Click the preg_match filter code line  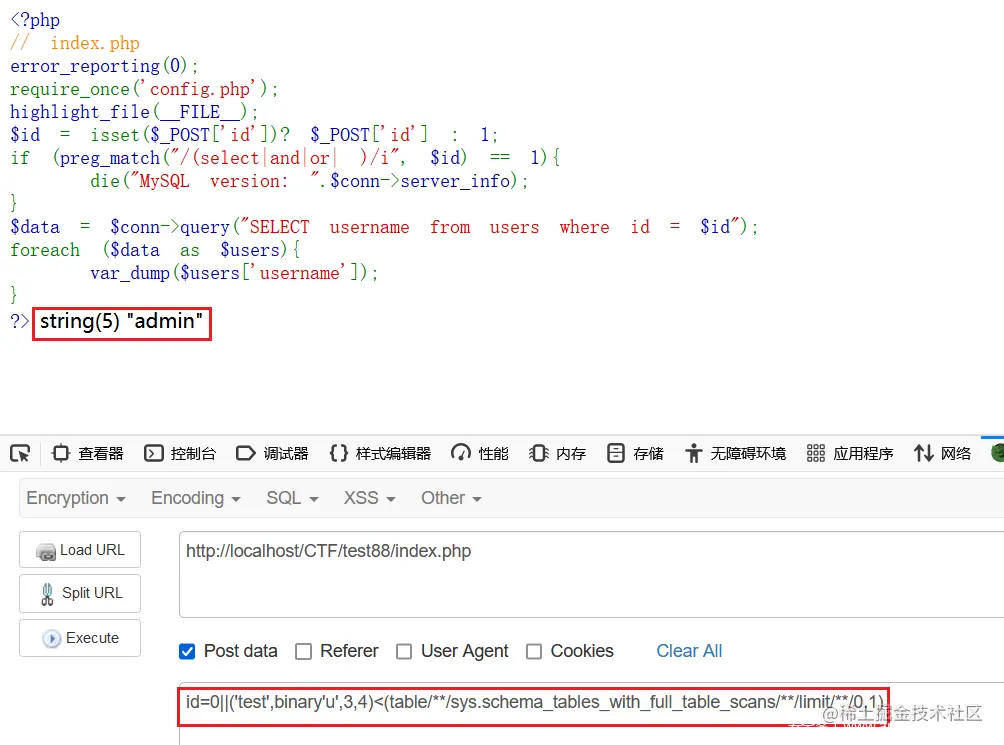click(x=286, y=158)
